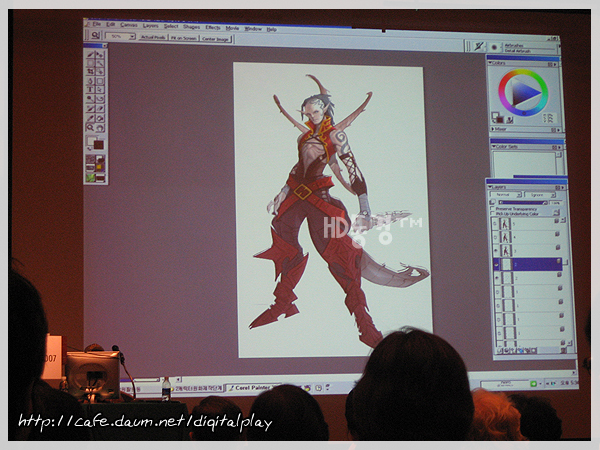Select the Rectangular Selection tool
This screenshot has width=600, height=450.
(x=91, y=63)
